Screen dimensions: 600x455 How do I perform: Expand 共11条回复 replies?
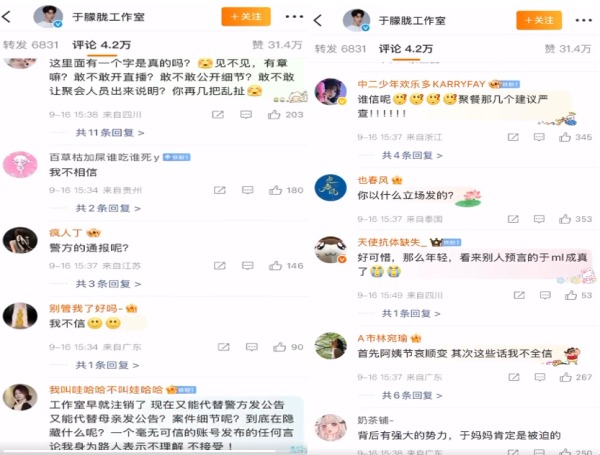click(x=110, y=133)
